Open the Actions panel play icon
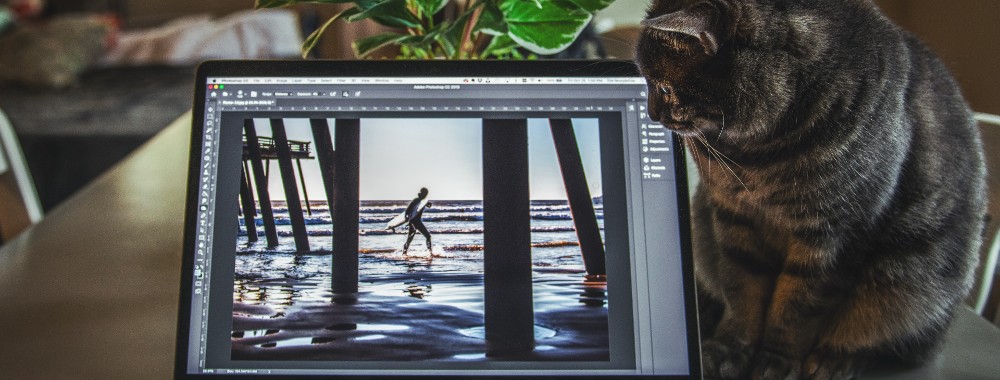The height and width of the screenshot is (380, 1000). [x=642, y=108]
